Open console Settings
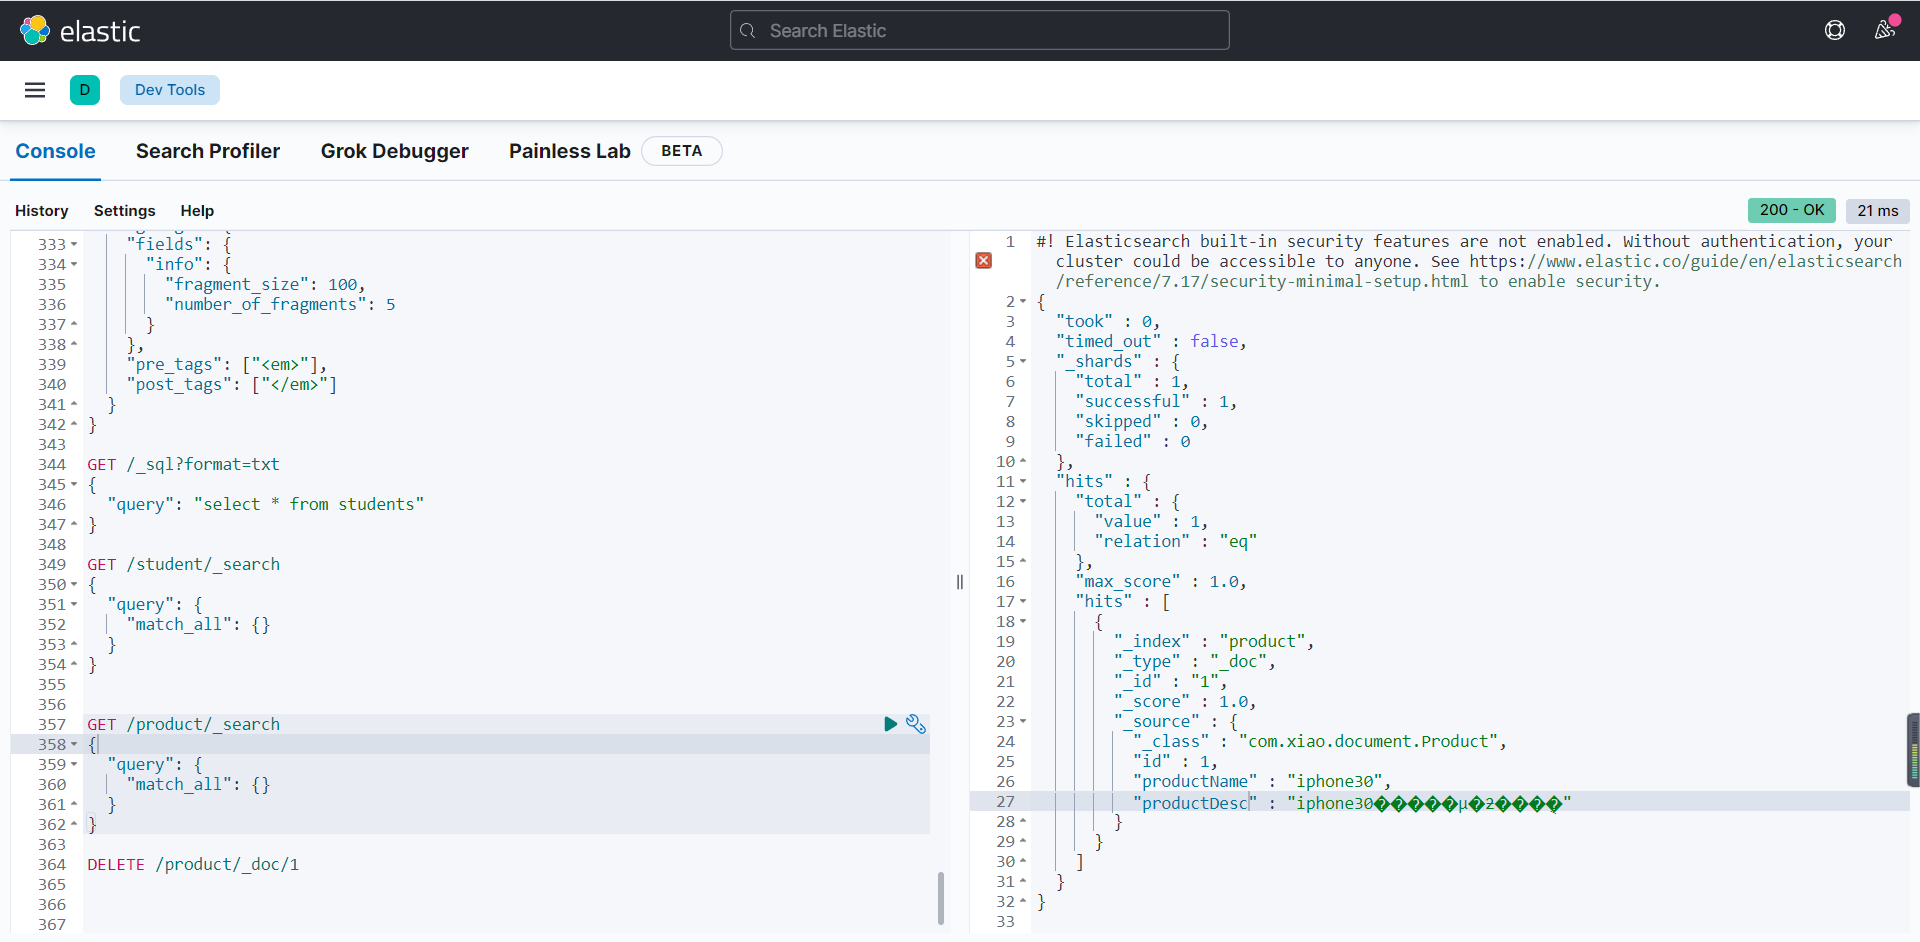Screen dimensions: 1920x942 point(125,211)
